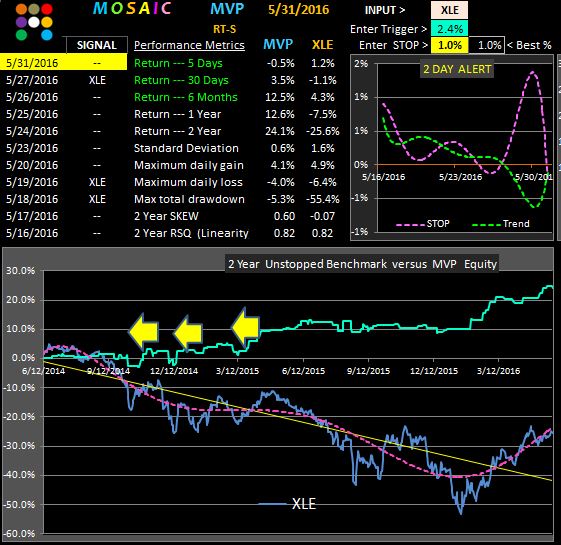Click the Max total drawdown label
This screenshot has height=545, width=561.
point(189,199)
